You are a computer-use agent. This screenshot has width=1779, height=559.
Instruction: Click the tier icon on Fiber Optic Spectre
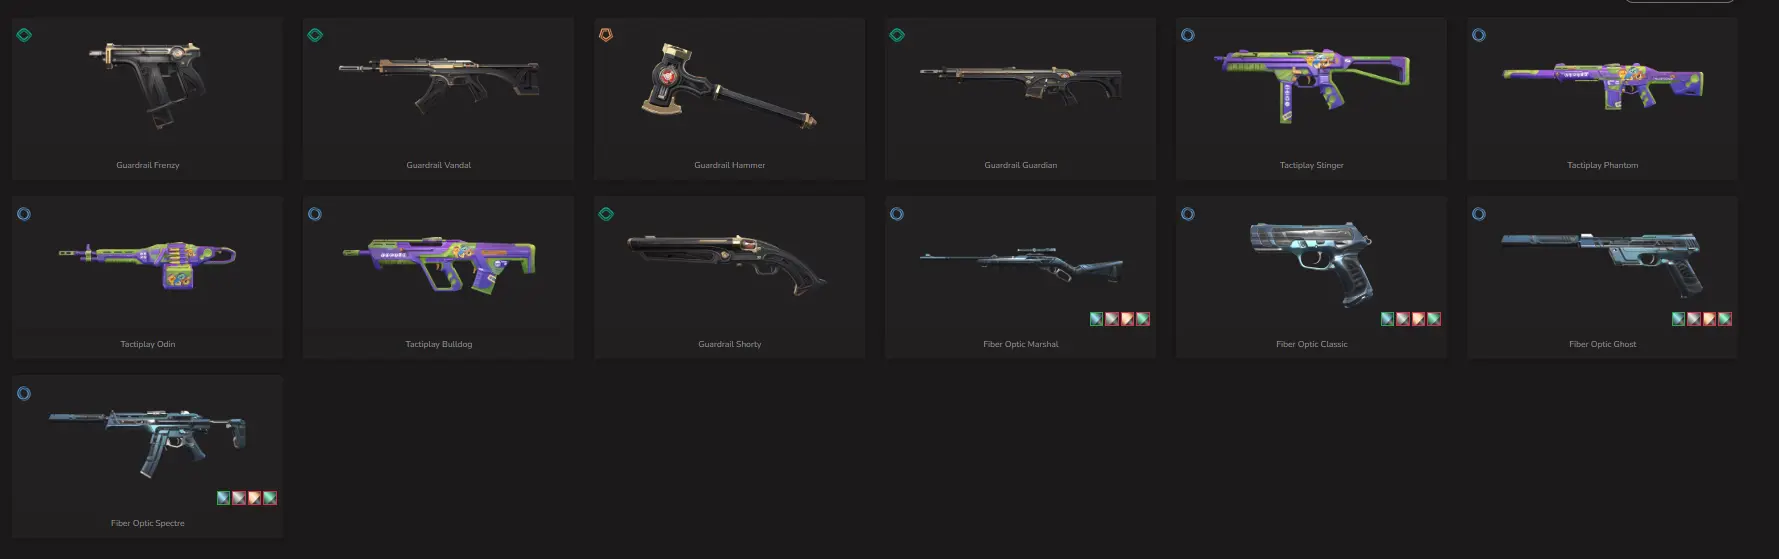click(24, 393)
